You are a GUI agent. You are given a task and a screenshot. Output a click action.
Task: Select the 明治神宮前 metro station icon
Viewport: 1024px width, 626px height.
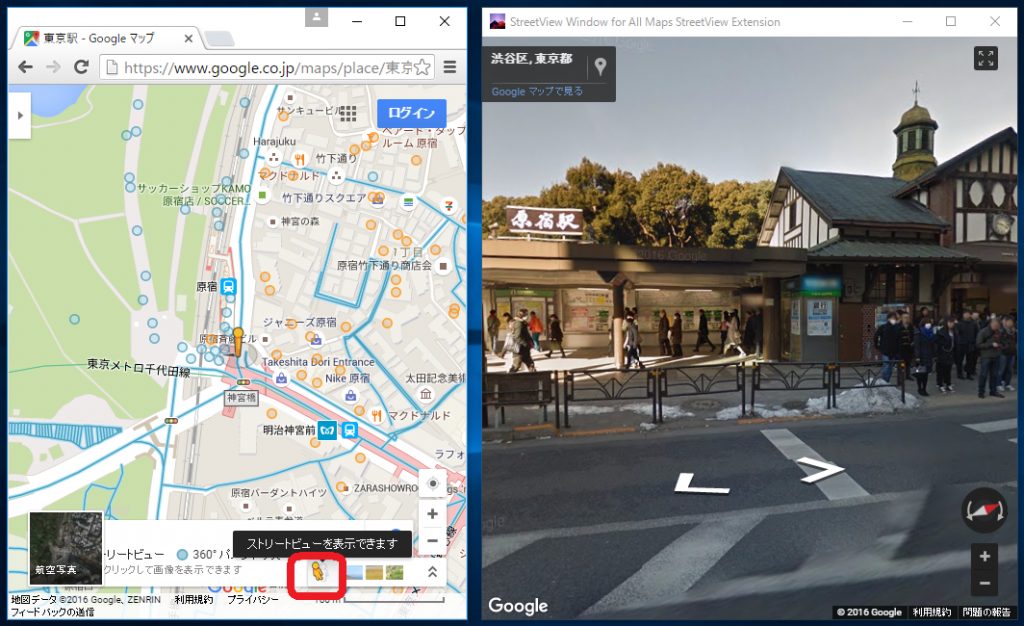[x=328, y=430]
